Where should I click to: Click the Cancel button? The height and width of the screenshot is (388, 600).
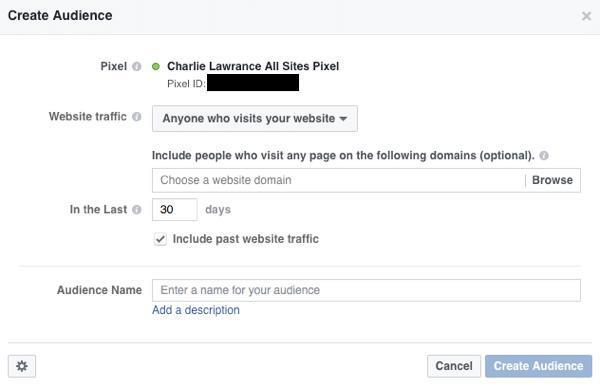pos(454,366)
